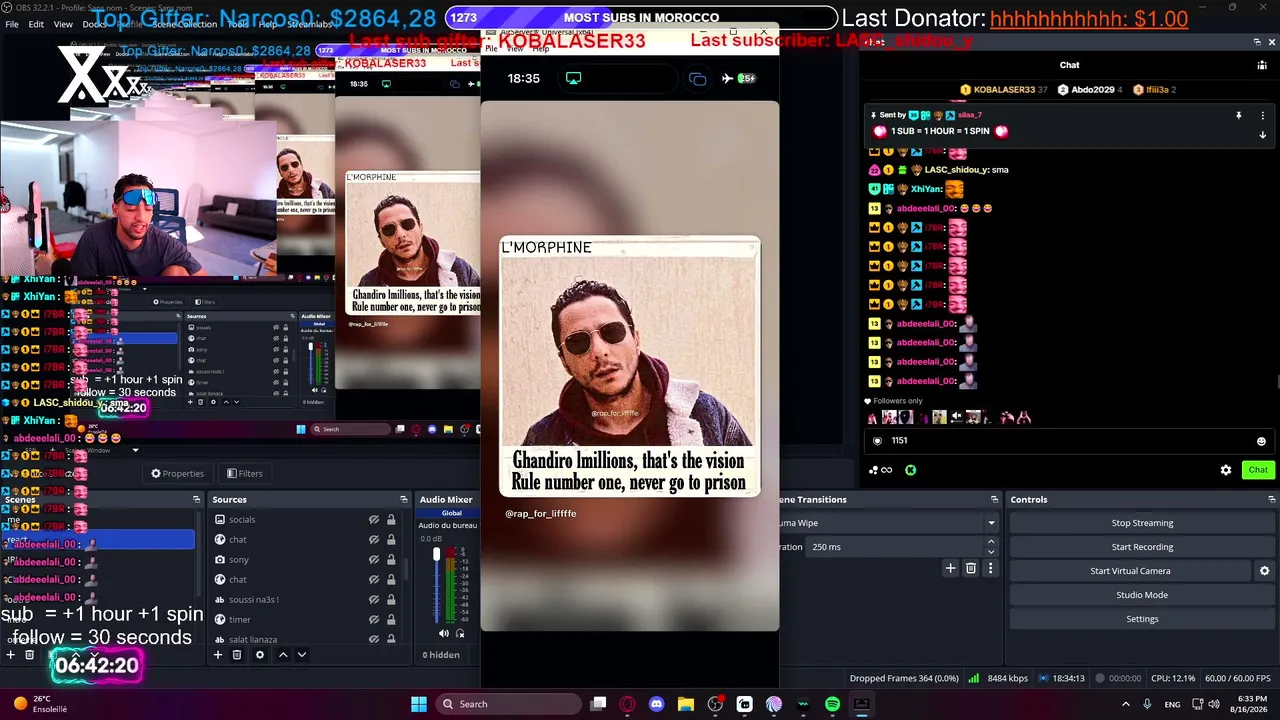
Task: Show hidden system tray icons
Action: (x=1125, y=704)
